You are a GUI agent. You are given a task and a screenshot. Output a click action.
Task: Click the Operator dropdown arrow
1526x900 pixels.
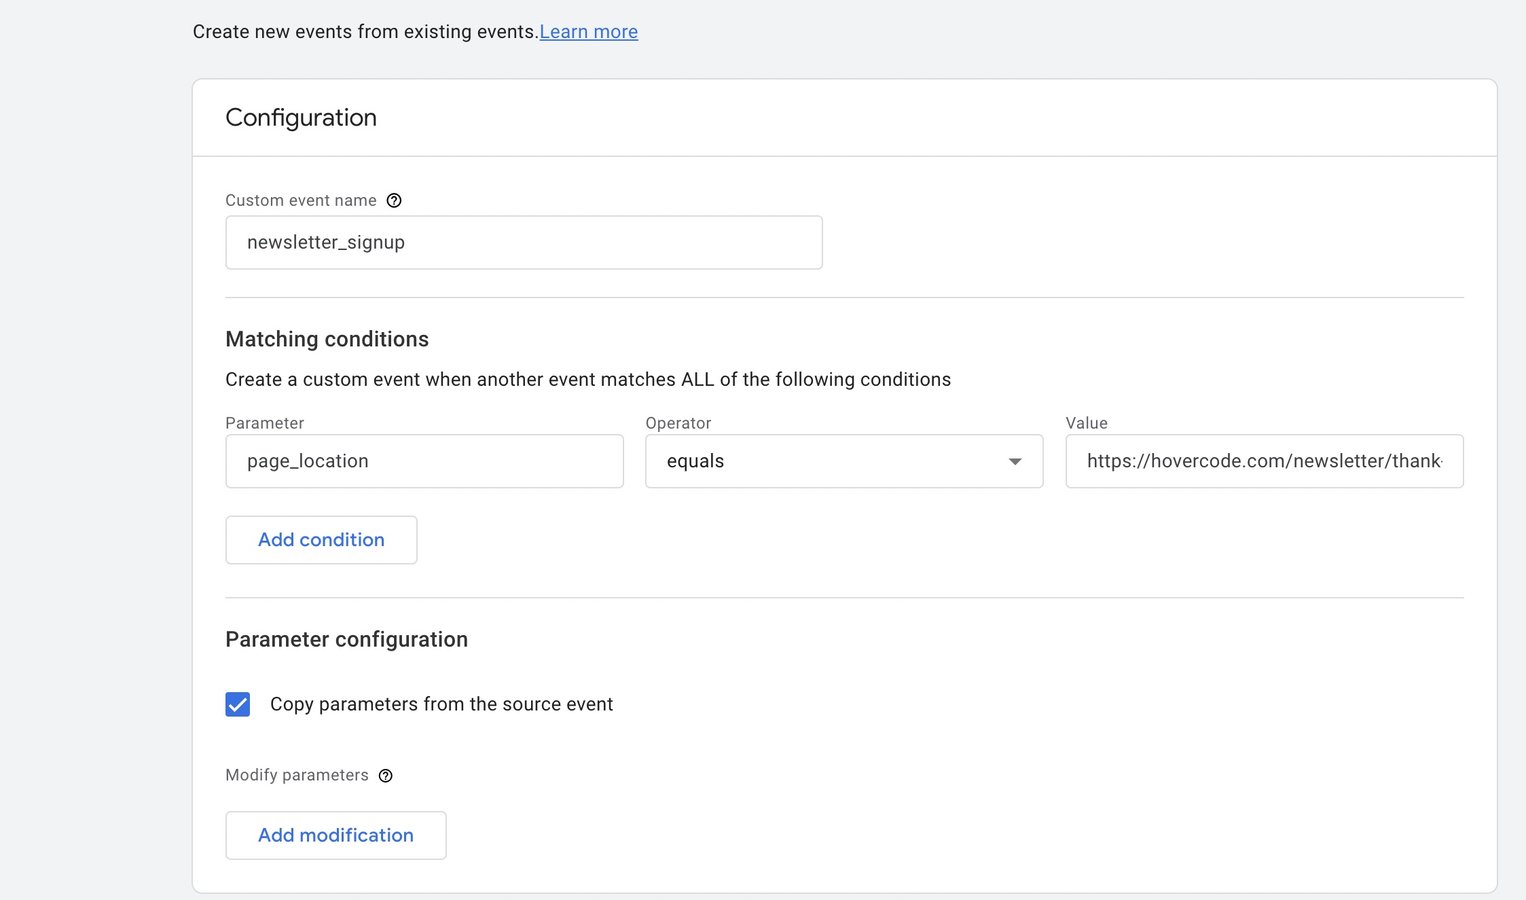(x=1015, y=461)
